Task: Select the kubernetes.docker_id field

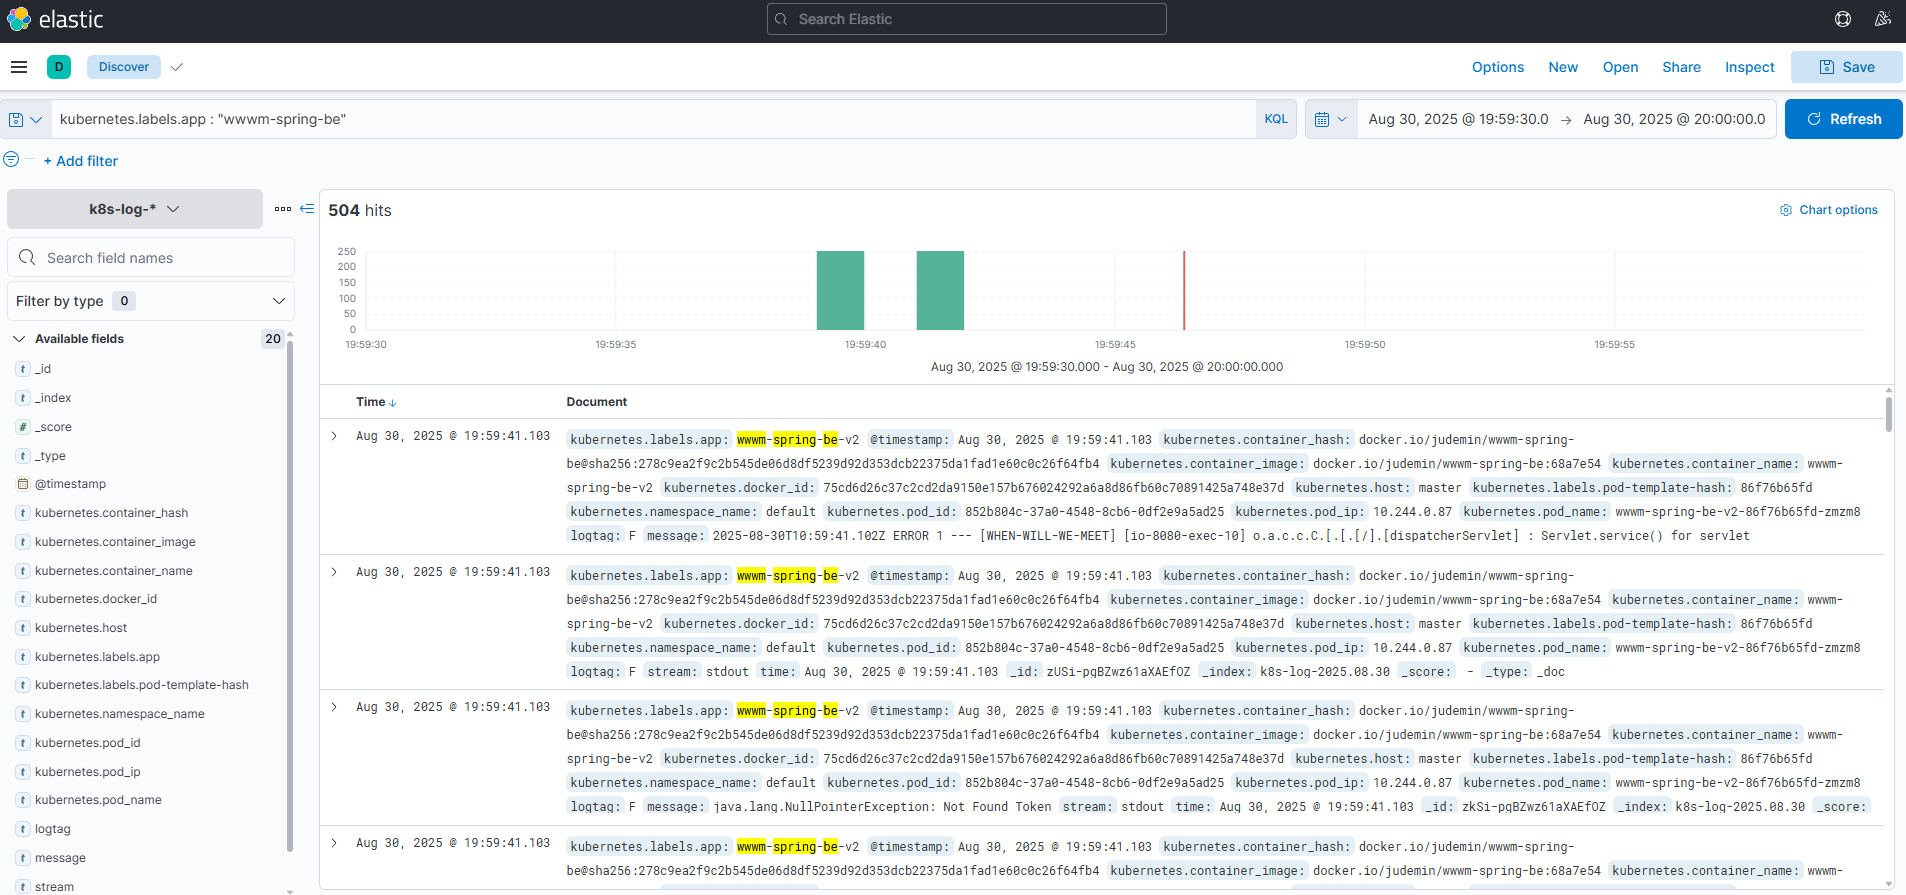Action: pos(96,599)
